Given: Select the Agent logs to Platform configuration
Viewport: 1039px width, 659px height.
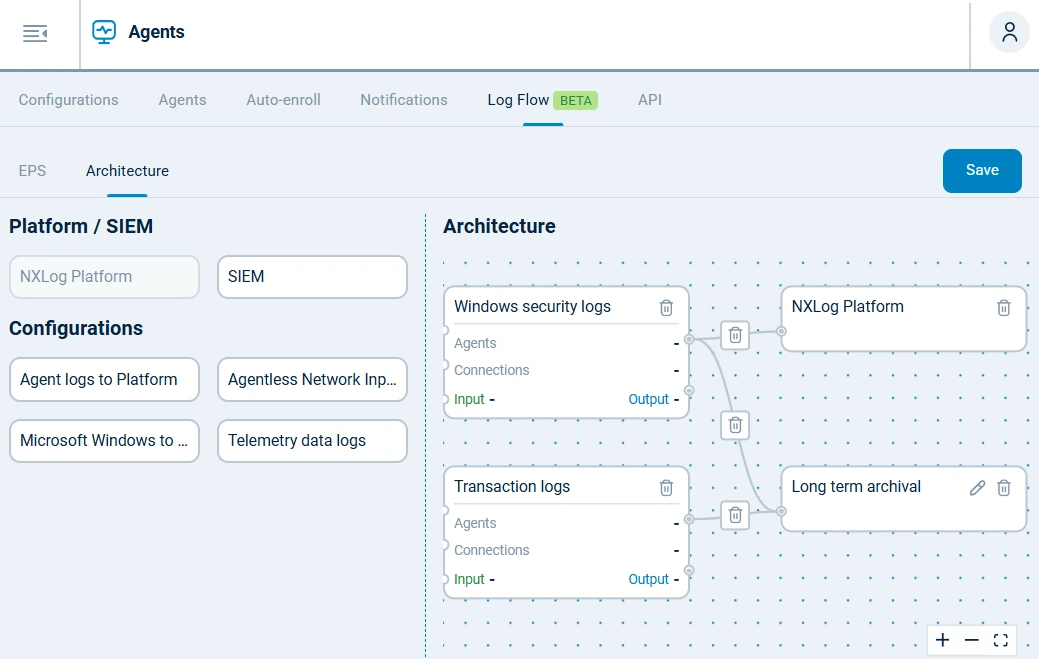Looking at the screenshot, I should (104, 379).
